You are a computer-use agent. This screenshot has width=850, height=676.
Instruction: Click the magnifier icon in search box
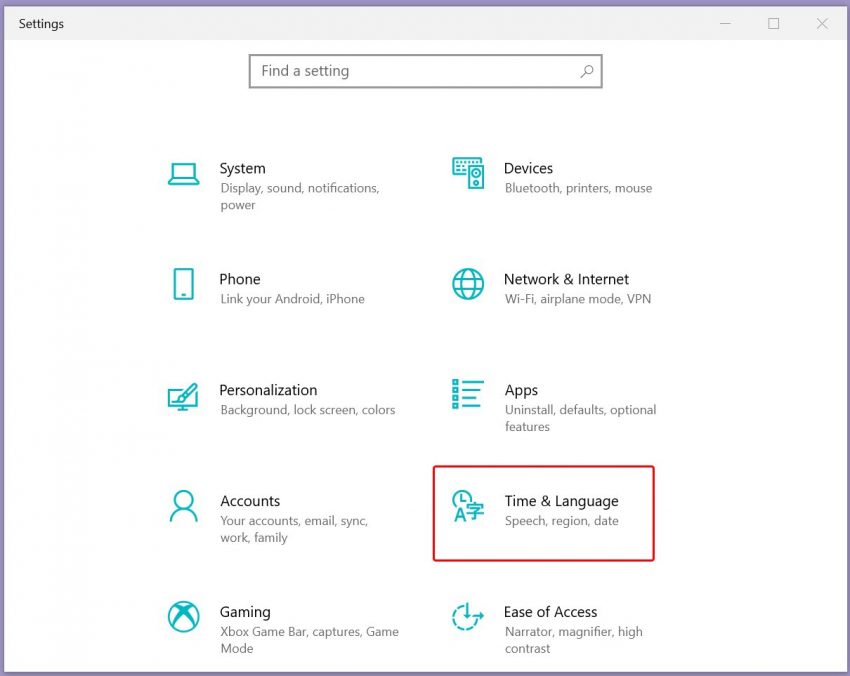[587, 71]
